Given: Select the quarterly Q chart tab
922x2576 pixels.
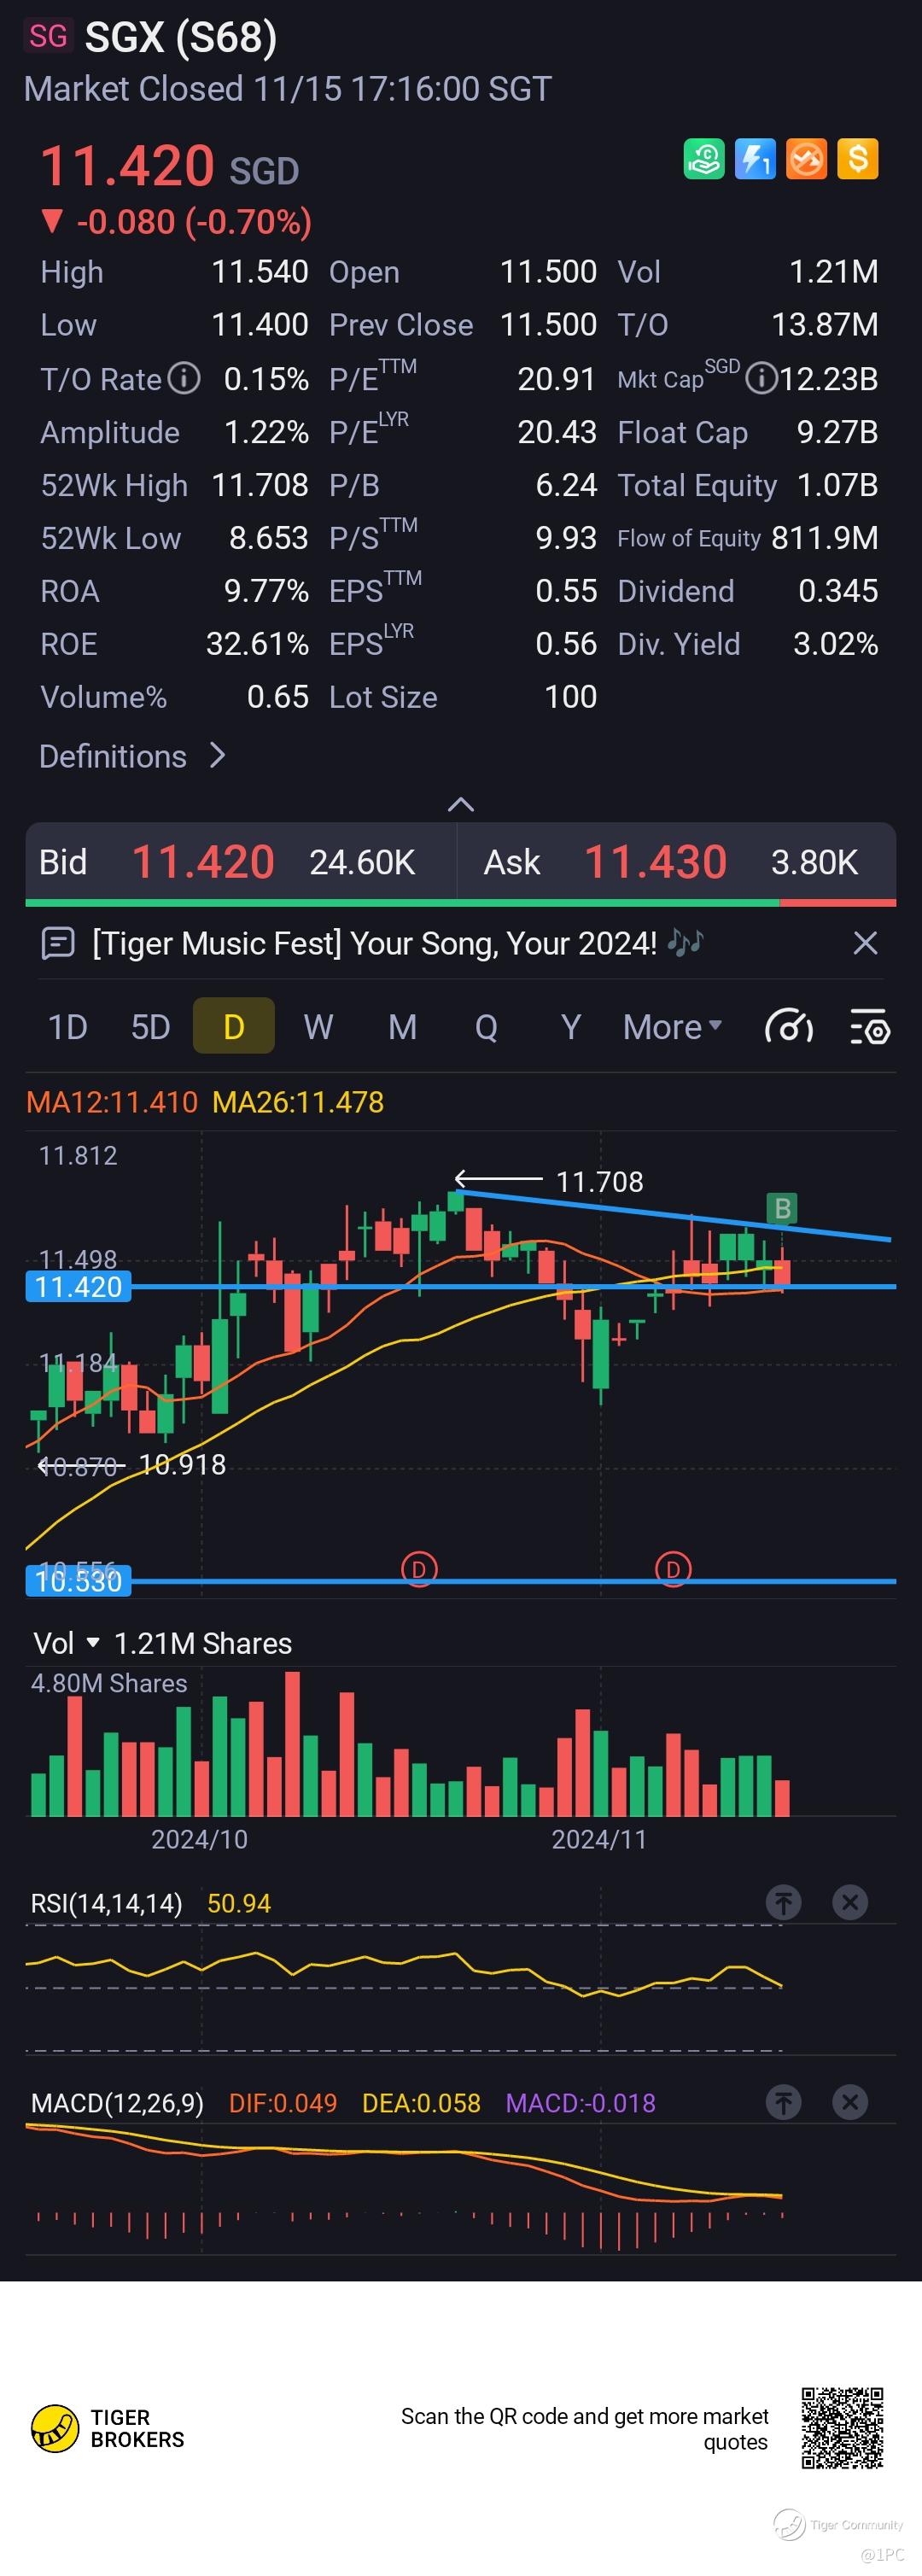Looking at the screenshot, I should [x=486, y=1027].
